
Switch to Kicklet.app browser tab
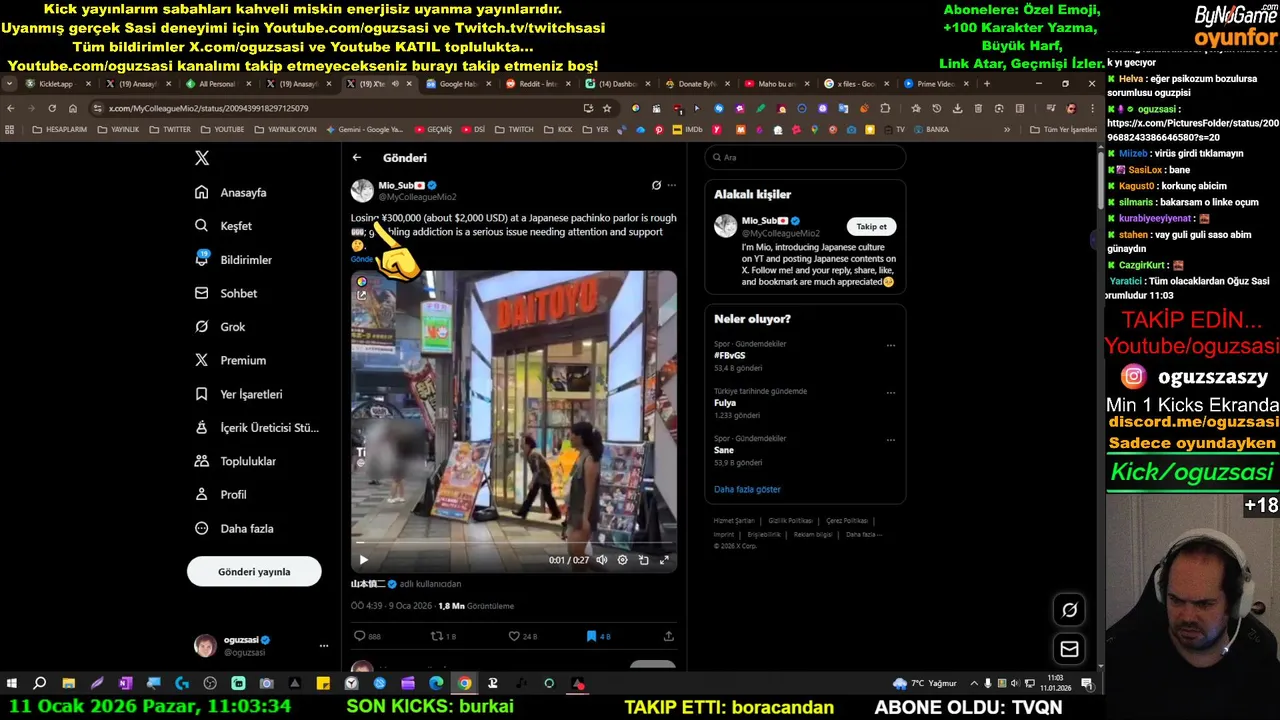click(58, 84)
